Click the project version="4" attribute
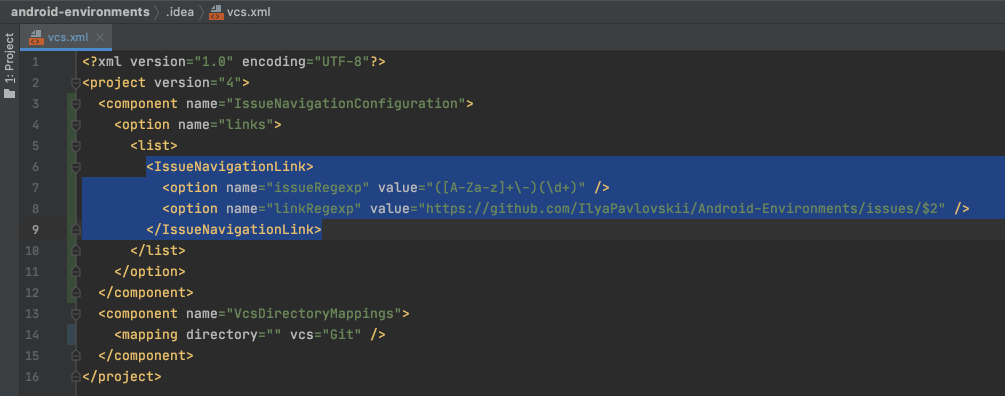1005x396 pixels. tap(197, 83)
